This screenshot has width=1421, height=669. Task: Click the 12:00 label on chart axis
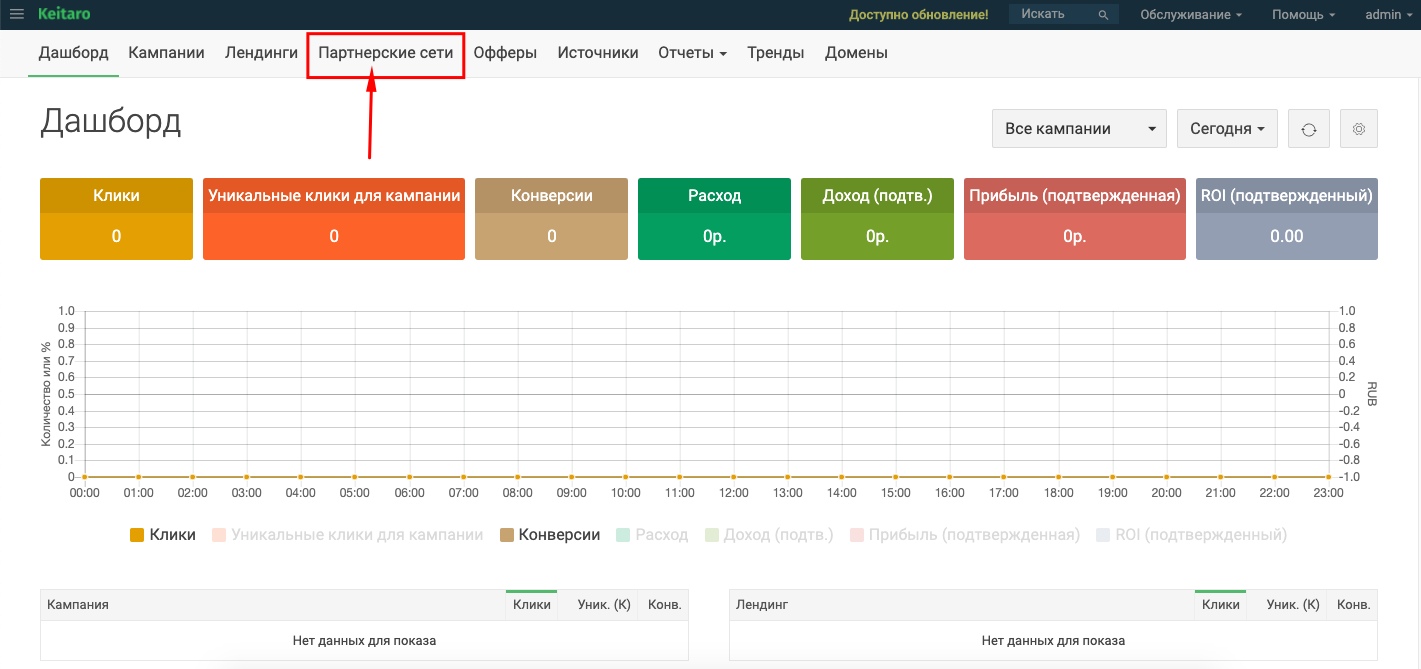[x=734, y=493]
